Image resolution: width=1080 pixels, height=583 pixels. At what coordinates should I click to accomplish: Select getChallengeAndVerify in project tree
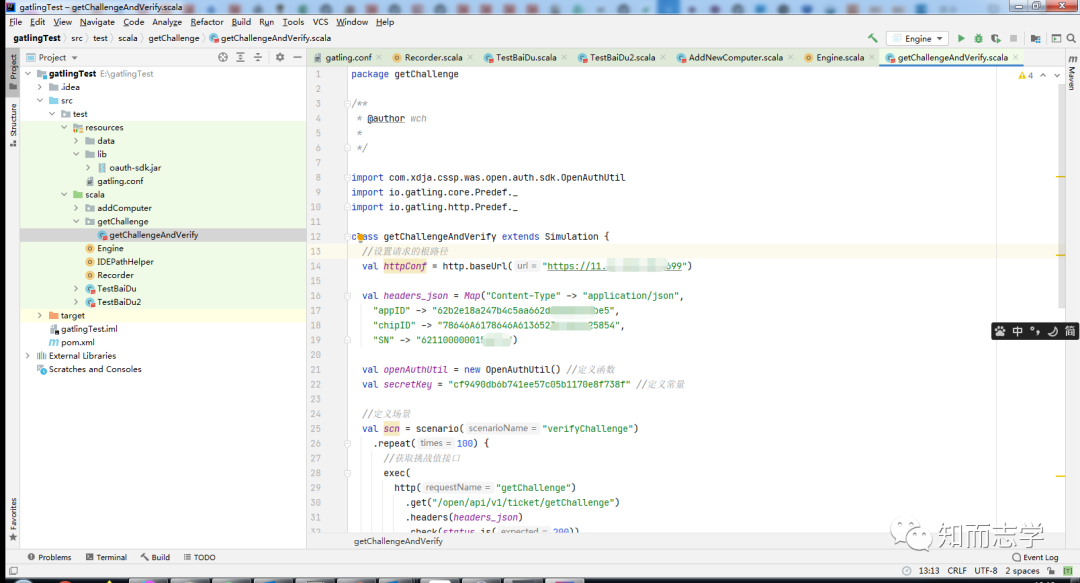pos(154,235)
